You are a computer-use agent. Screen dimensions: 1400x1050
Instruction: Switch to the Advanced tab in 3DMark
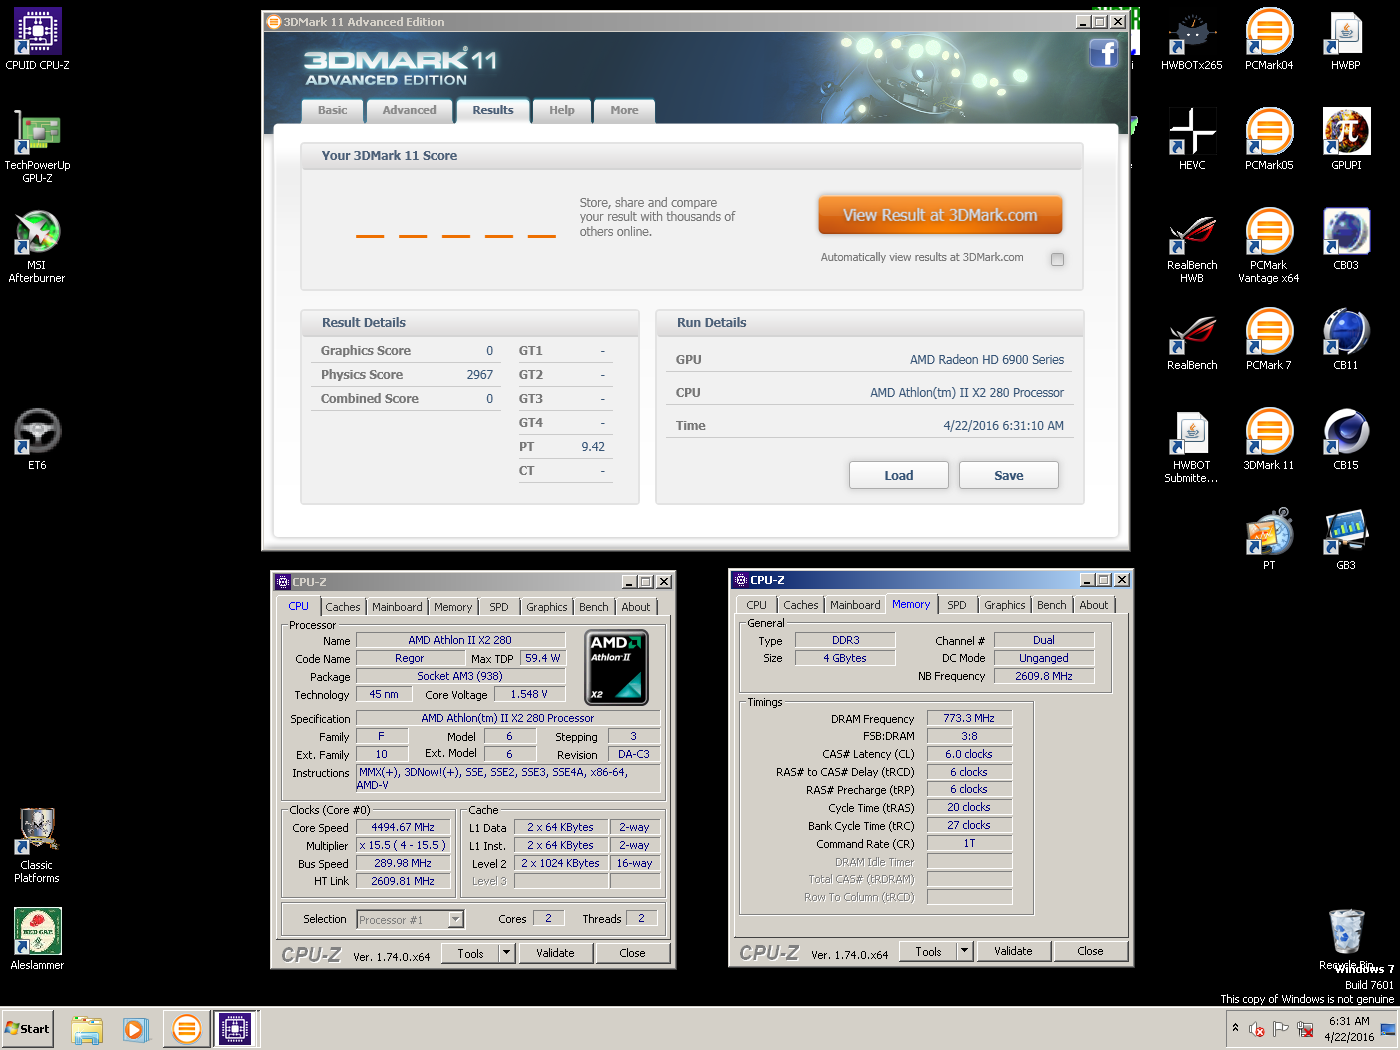tap(410, 110)
